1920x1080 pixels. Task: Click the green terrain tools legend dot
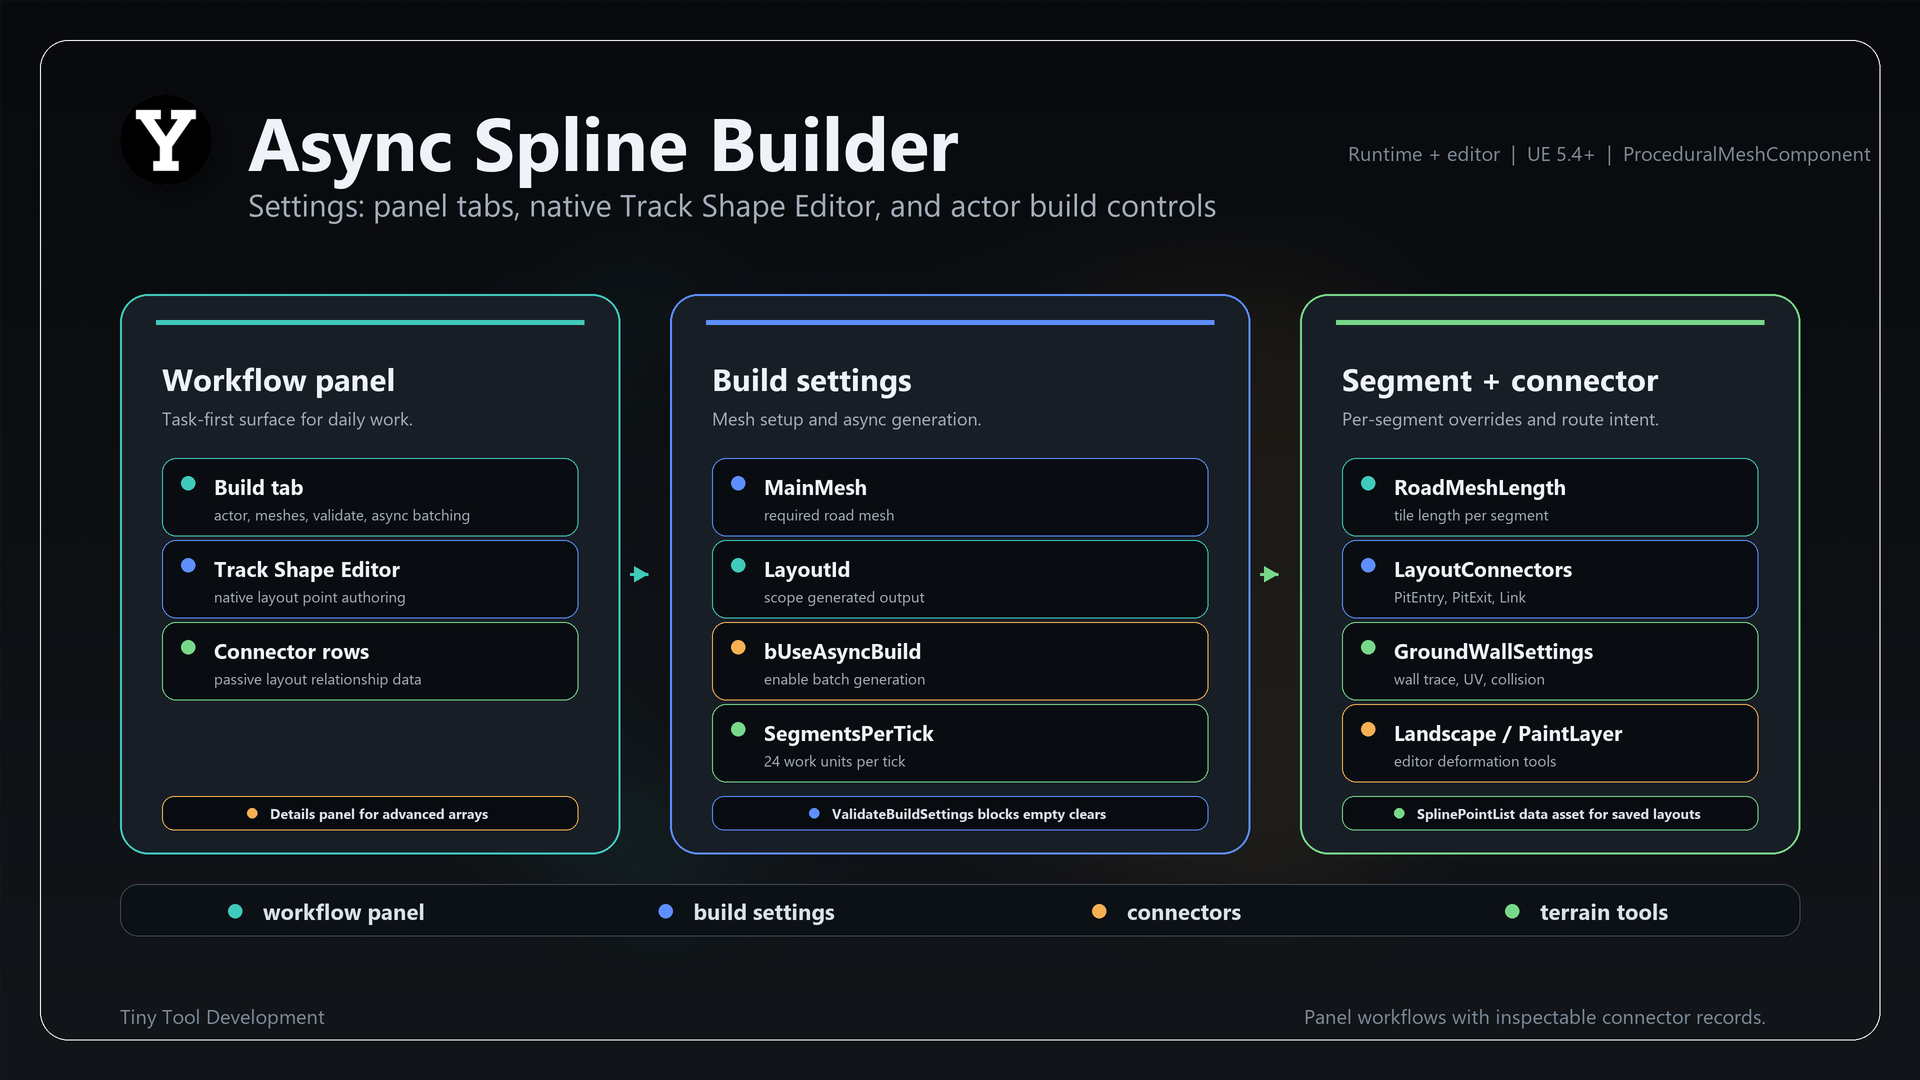1512,911
